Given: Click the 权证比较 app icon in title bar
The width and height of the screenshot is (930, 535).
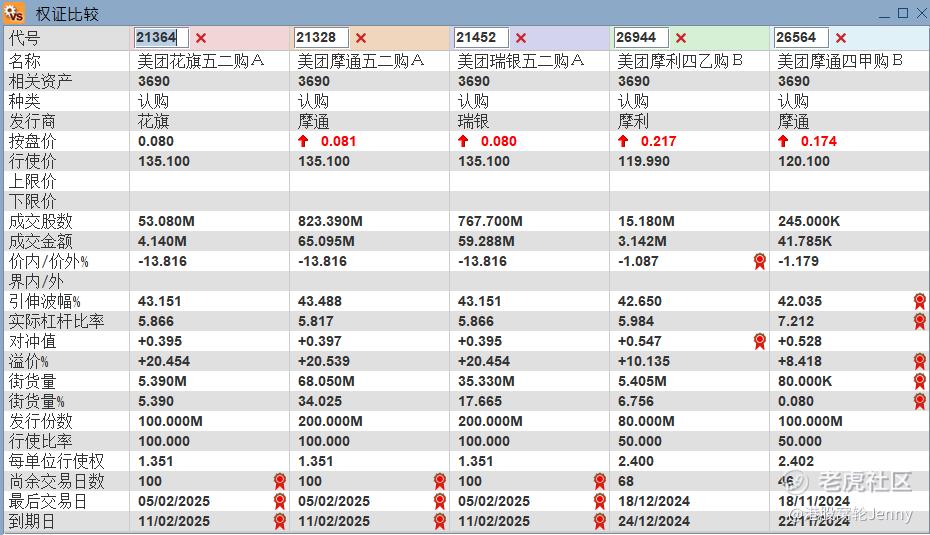Looking at the screenshot, I should tap(14, 13).
